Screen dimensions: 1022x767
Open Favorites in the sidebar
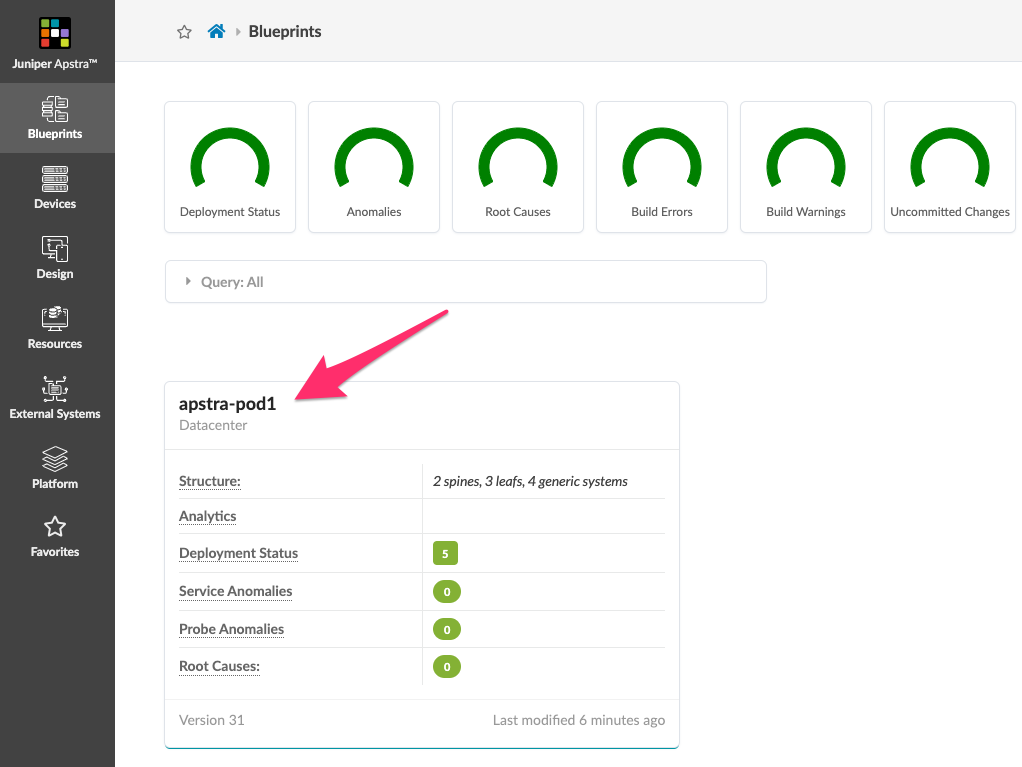tap(55, 536)
